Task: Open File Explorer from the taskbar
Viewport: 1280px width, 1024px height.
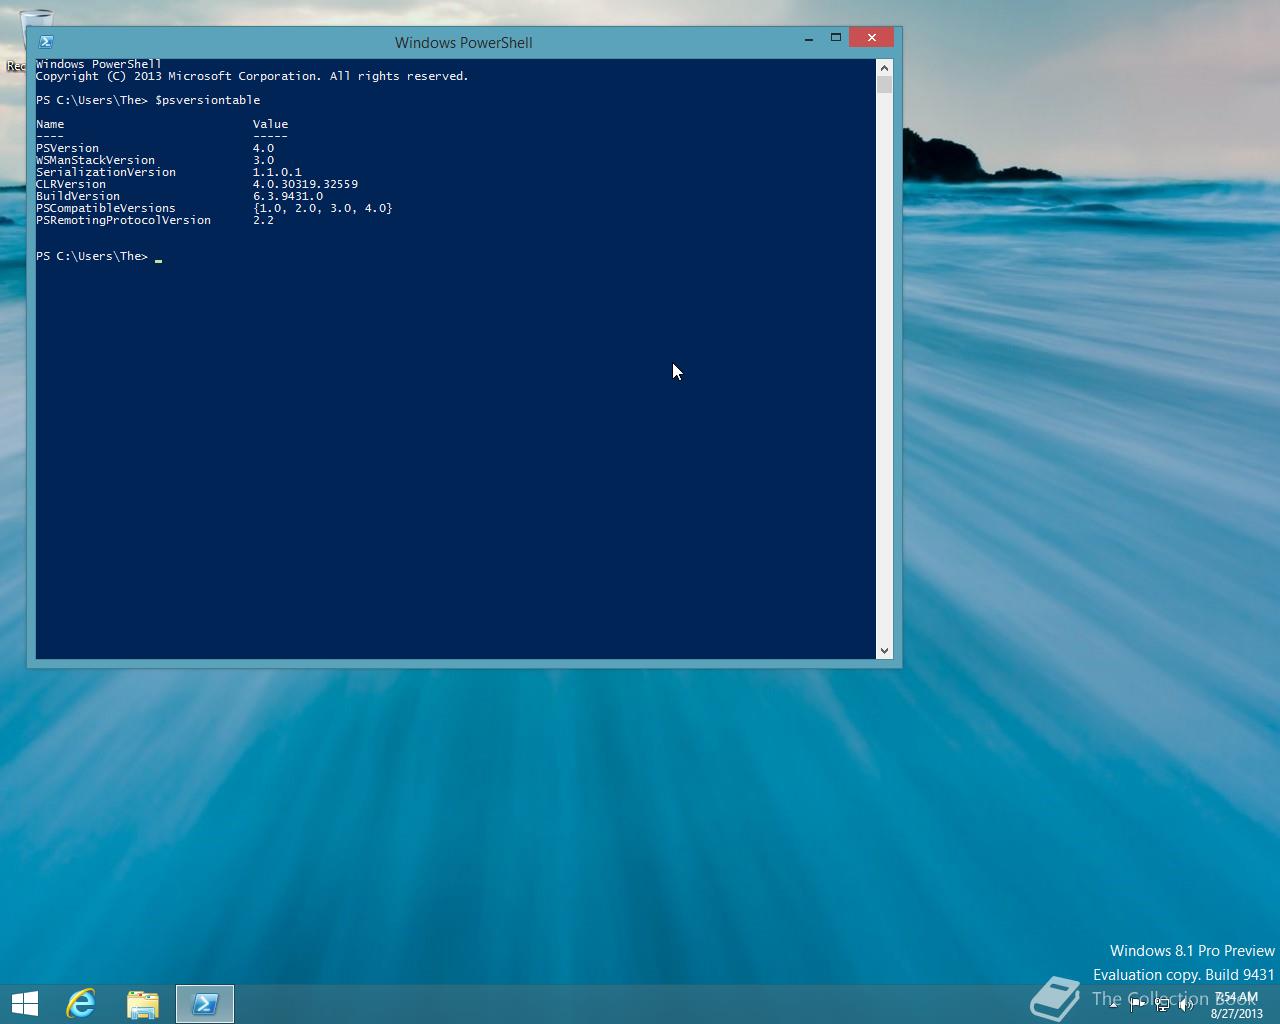Action: tap(143, 1004)
